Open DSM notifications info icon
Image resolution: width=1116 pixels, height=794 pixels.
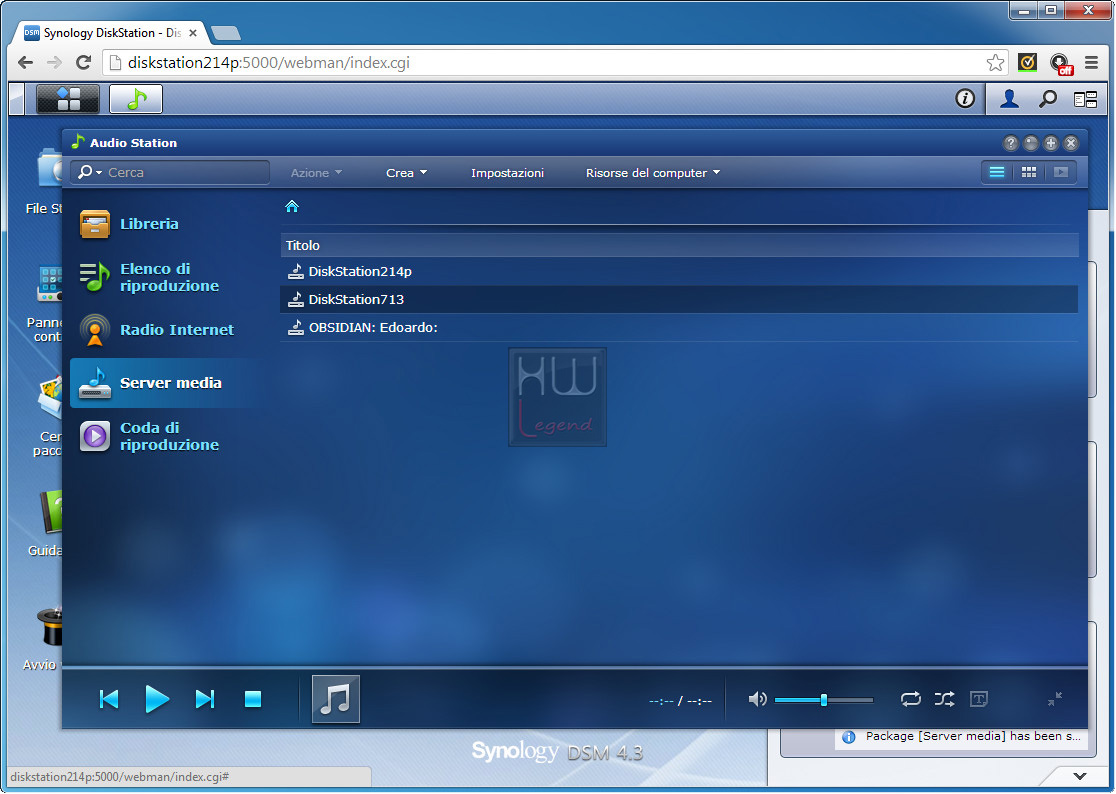(964, 98)
